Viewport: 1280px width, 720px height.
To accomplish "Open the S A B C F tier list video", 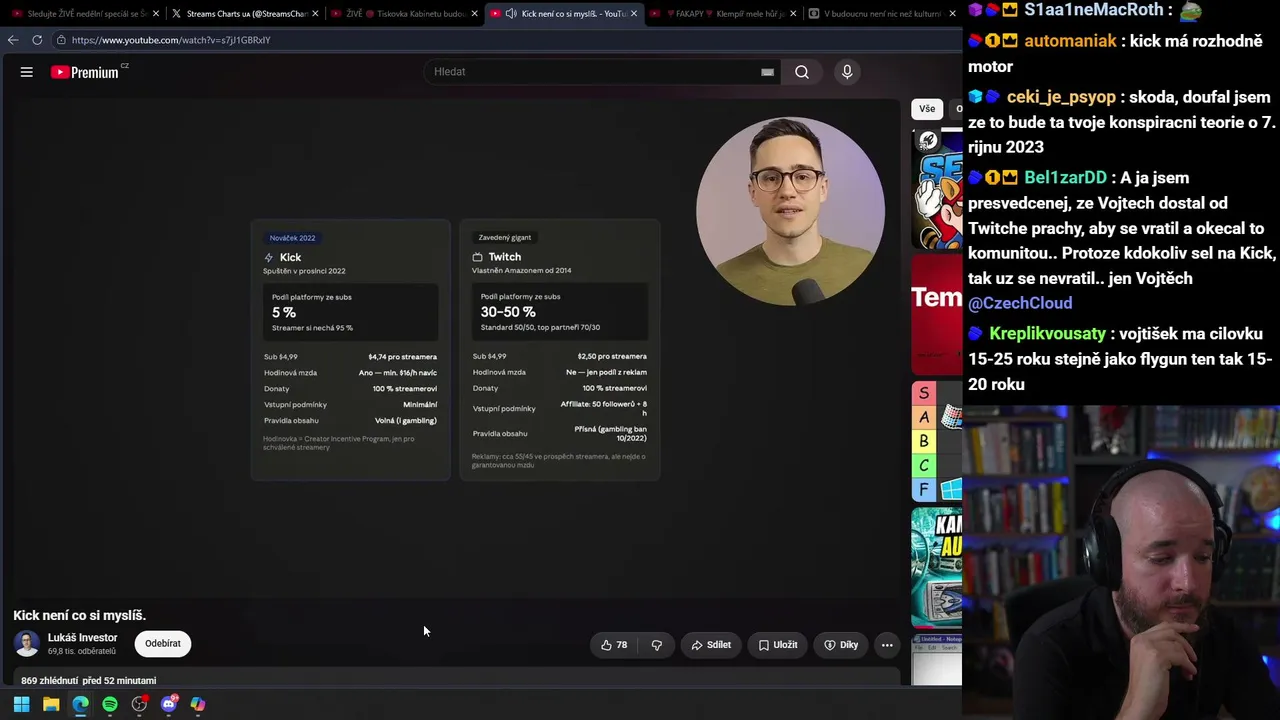I will pyautogui.click(x=937, y=441).
